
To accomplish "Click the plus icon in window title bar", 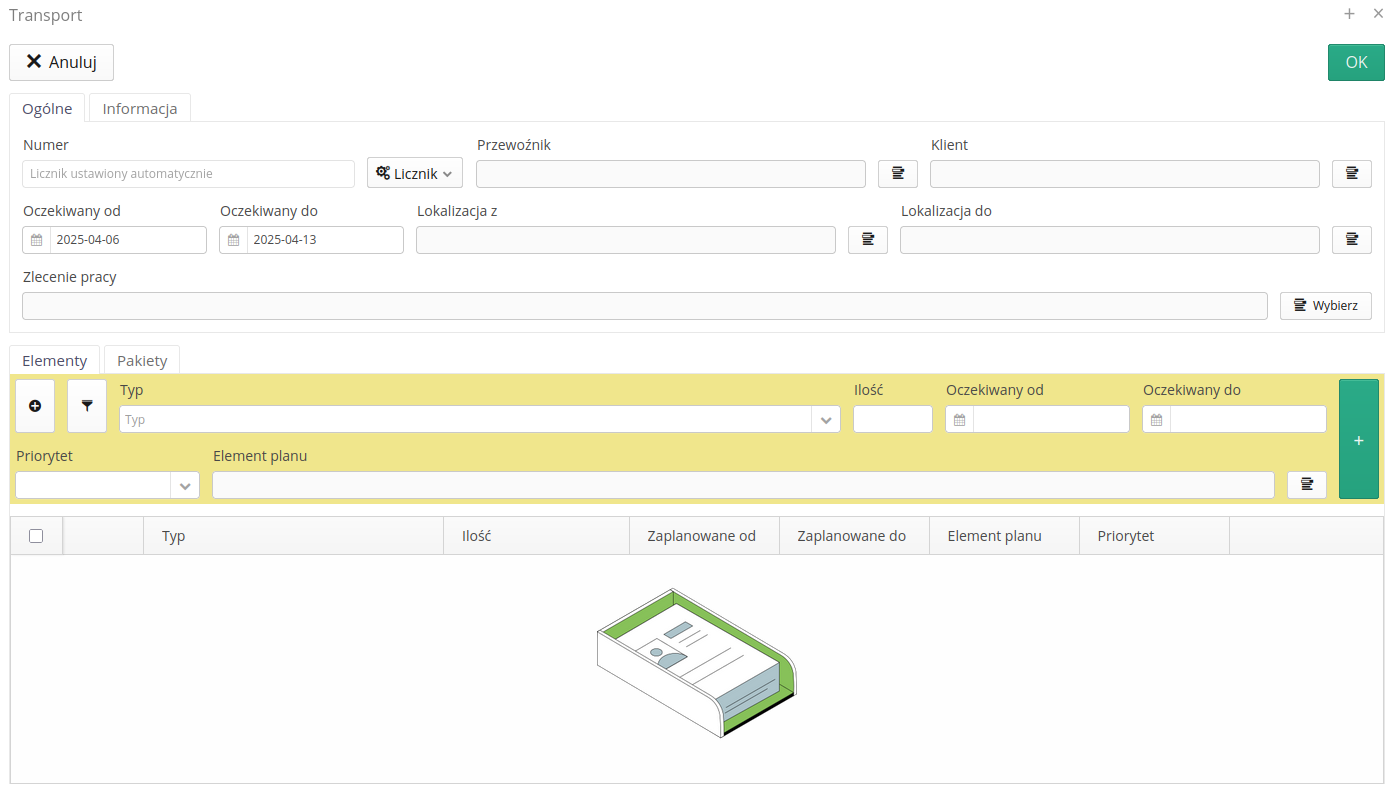I will pos(1349,14).
